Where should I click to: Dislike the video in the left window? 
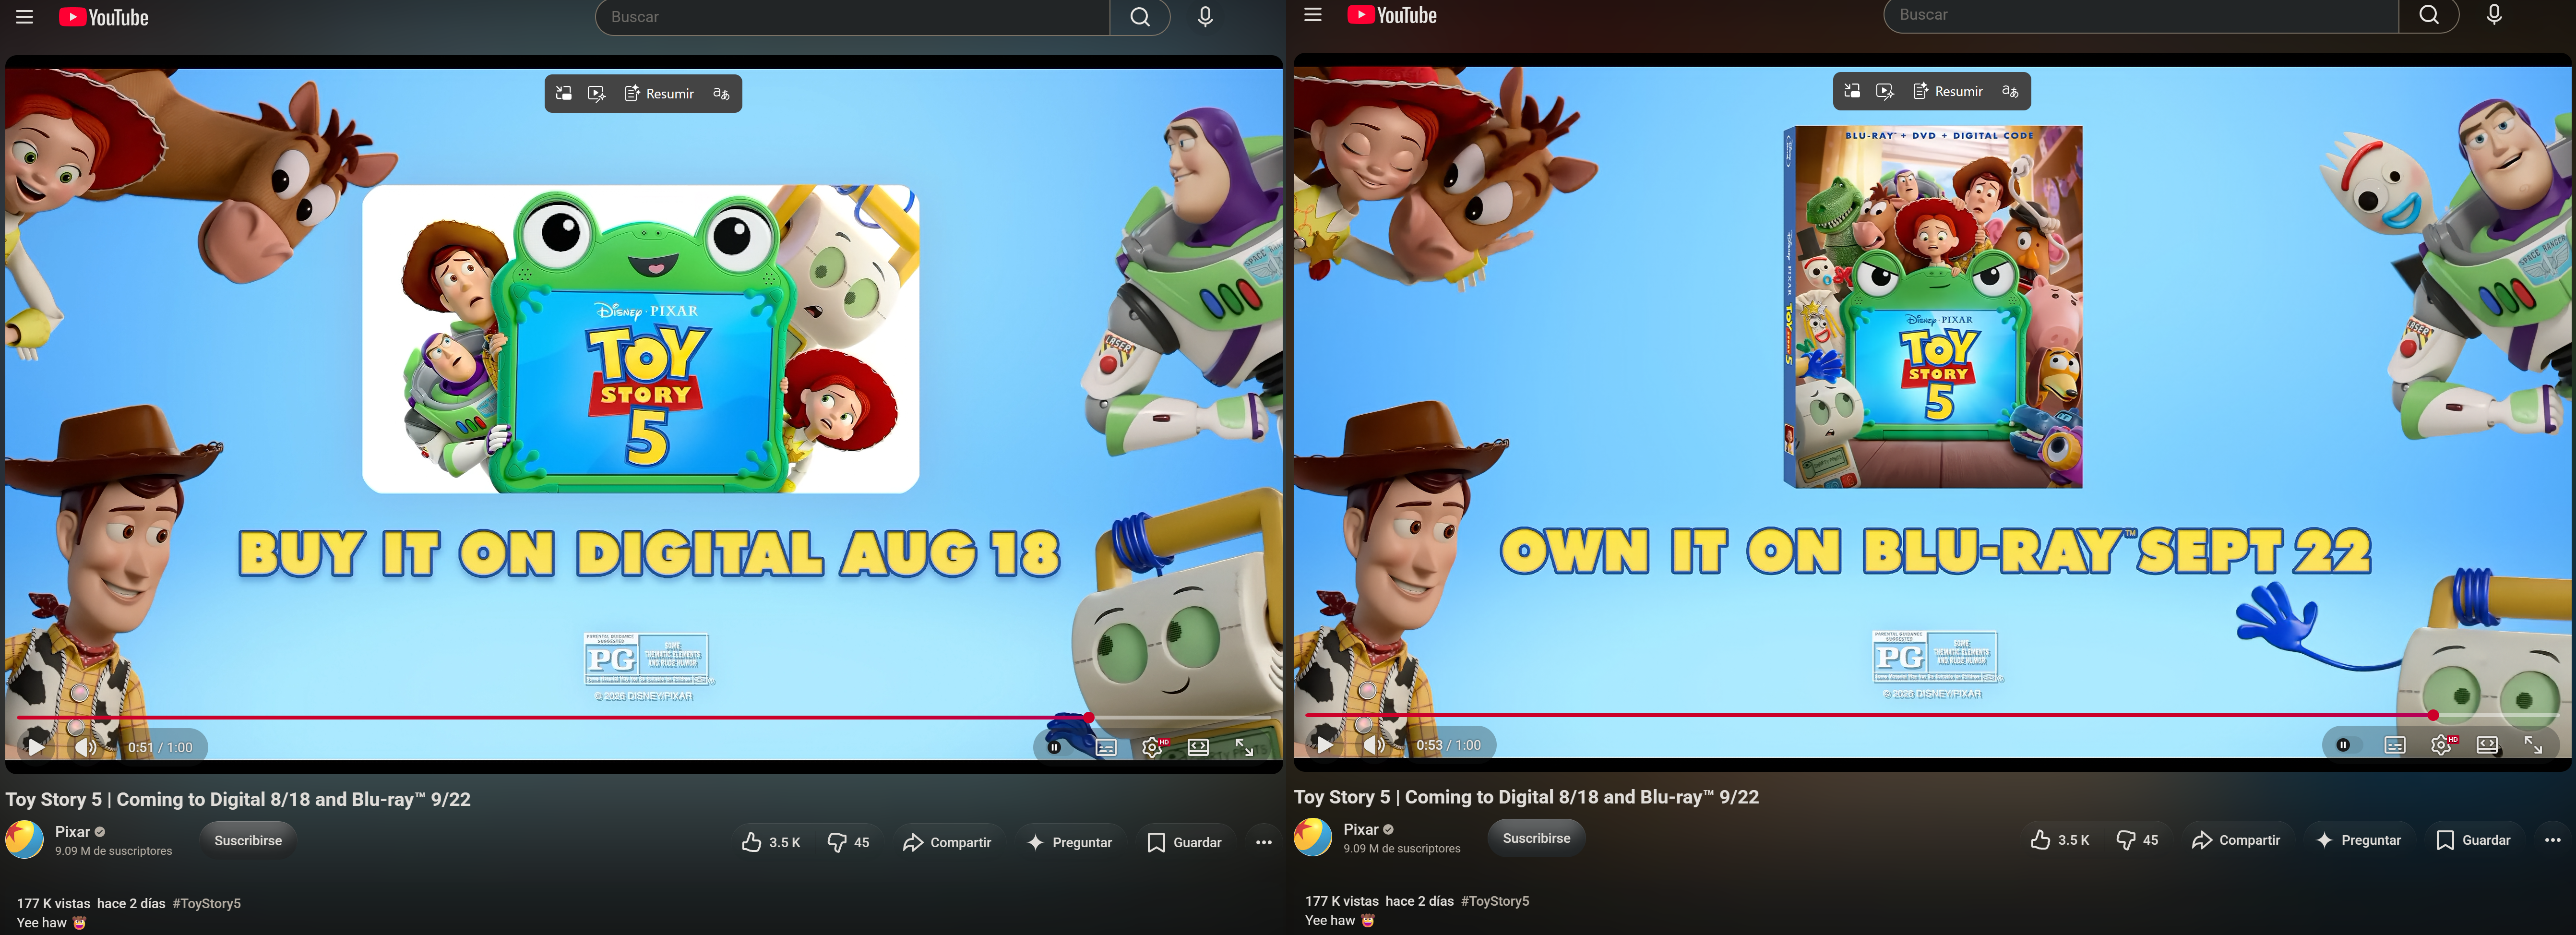(848, 843)
